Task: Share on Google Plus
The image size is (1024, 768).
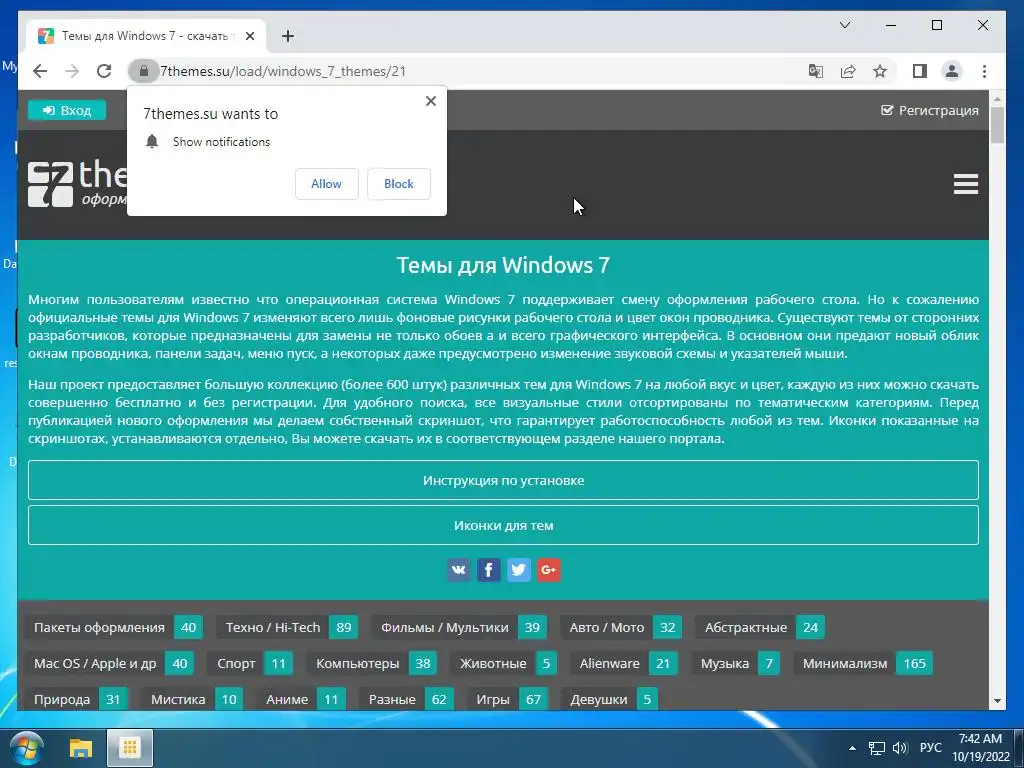Action: (x=549, y=570)
